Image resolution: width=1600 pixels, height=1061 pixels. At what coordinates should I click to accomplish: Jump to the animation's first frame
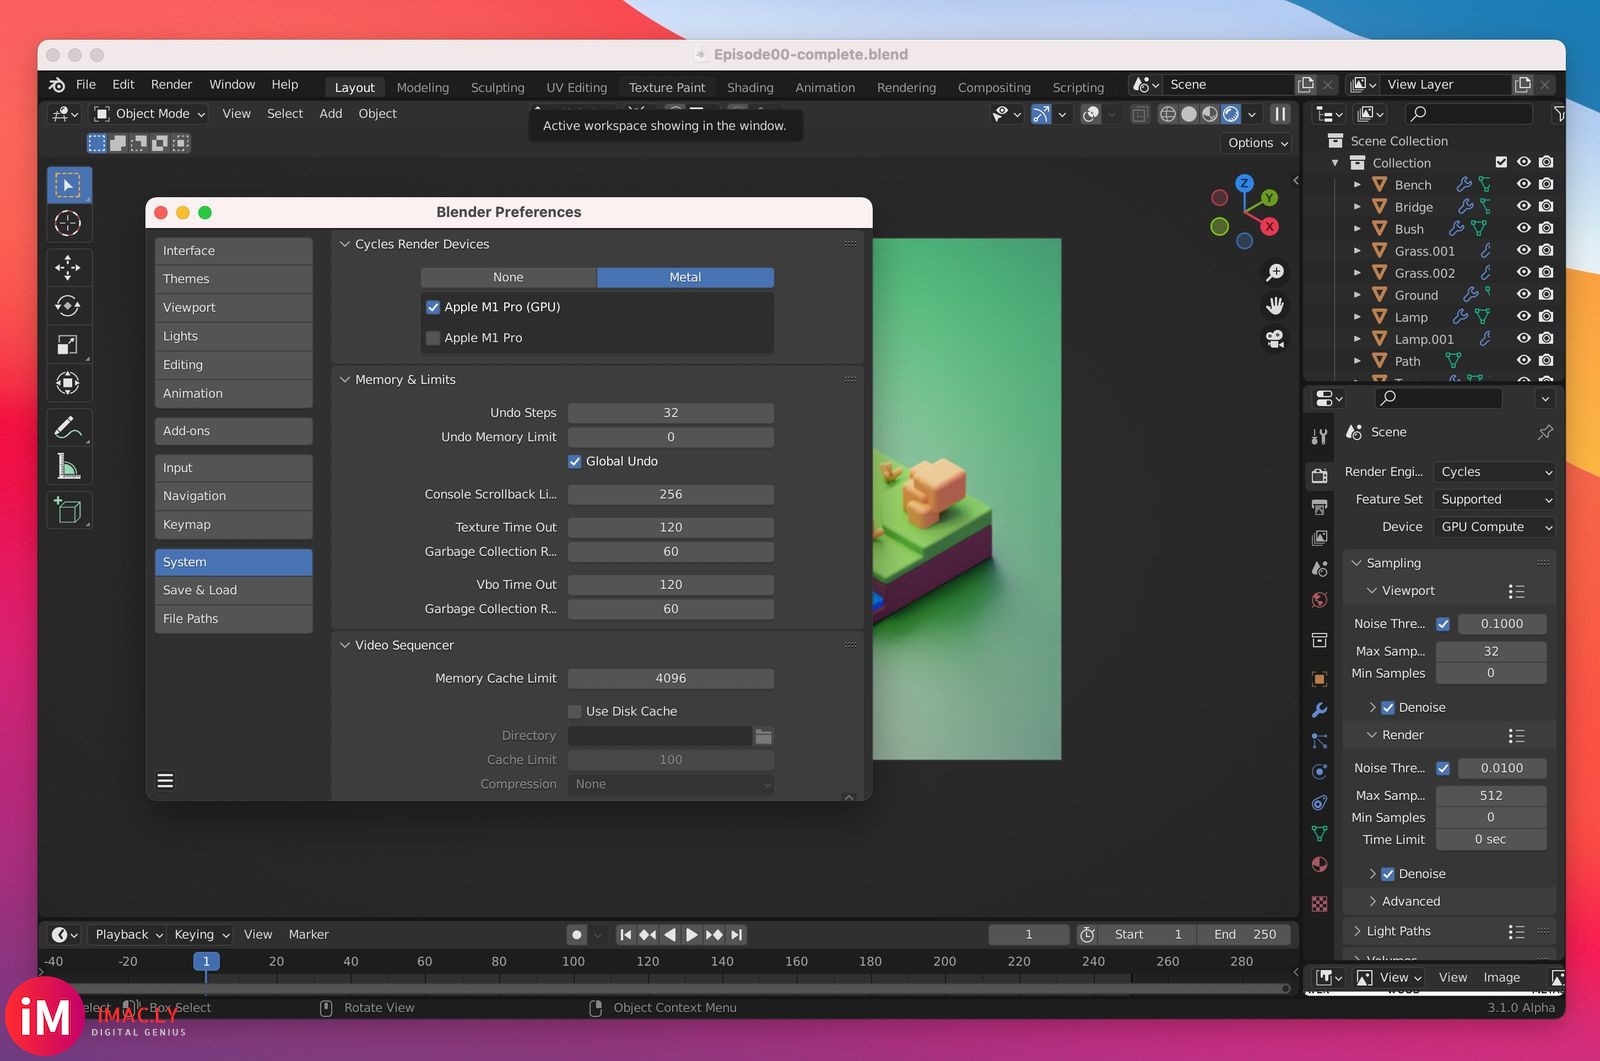[626, 935]
